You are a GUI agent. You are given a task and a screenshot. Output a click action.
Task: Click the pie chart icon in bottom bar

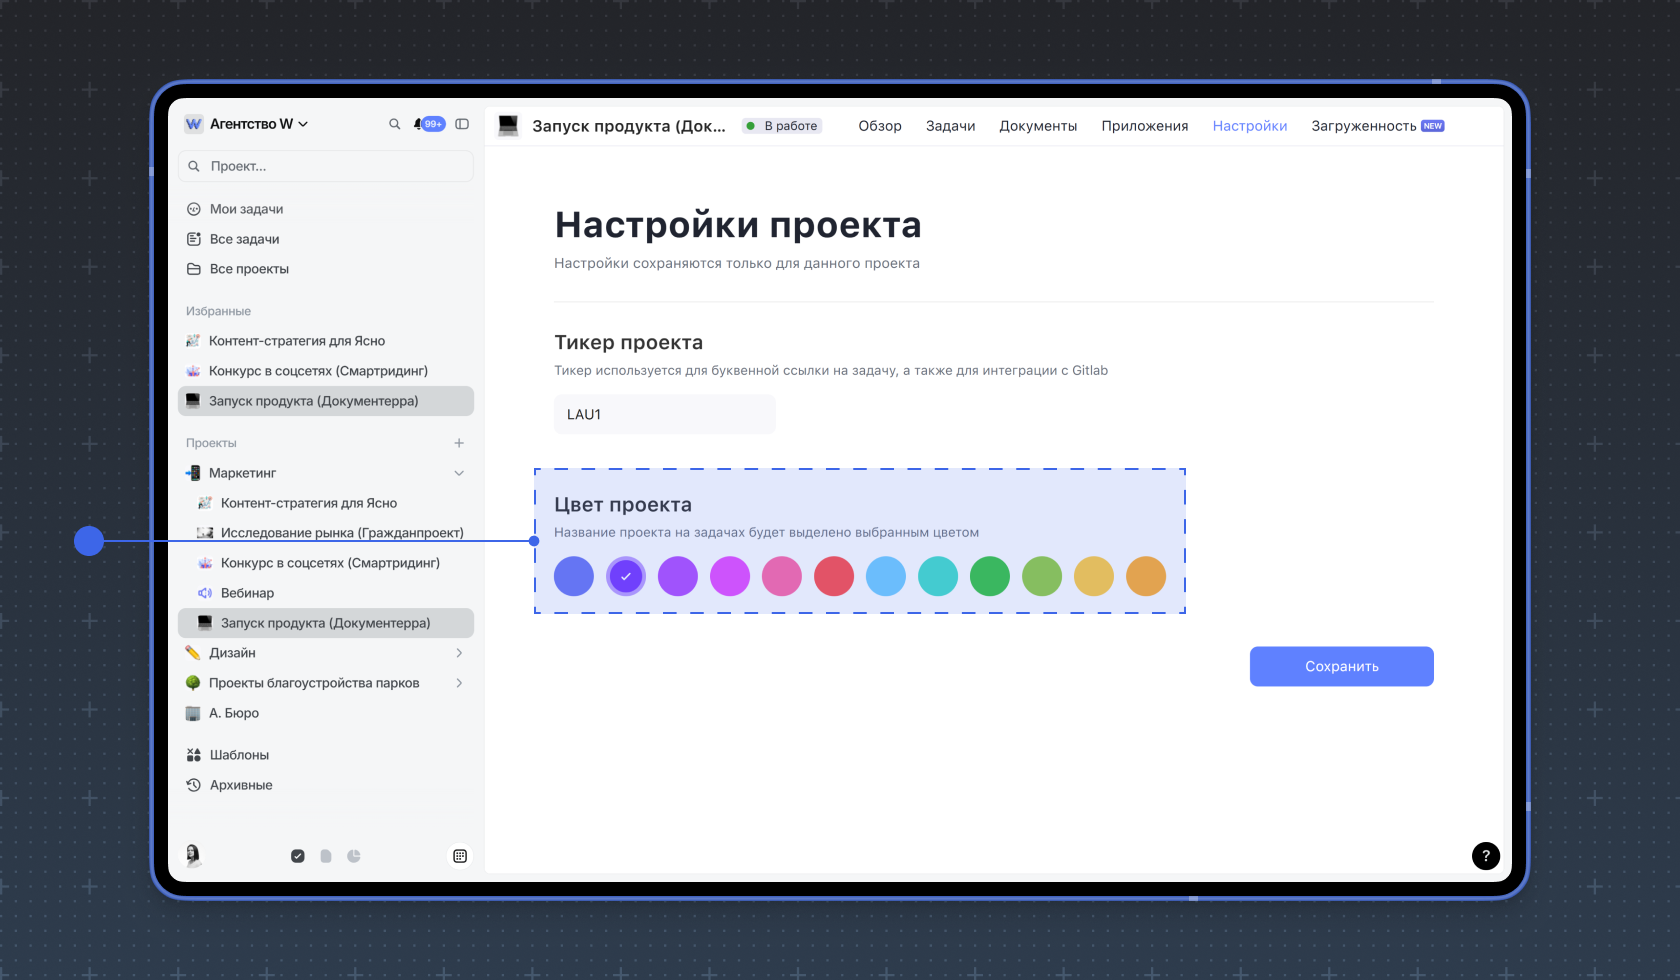354,856
